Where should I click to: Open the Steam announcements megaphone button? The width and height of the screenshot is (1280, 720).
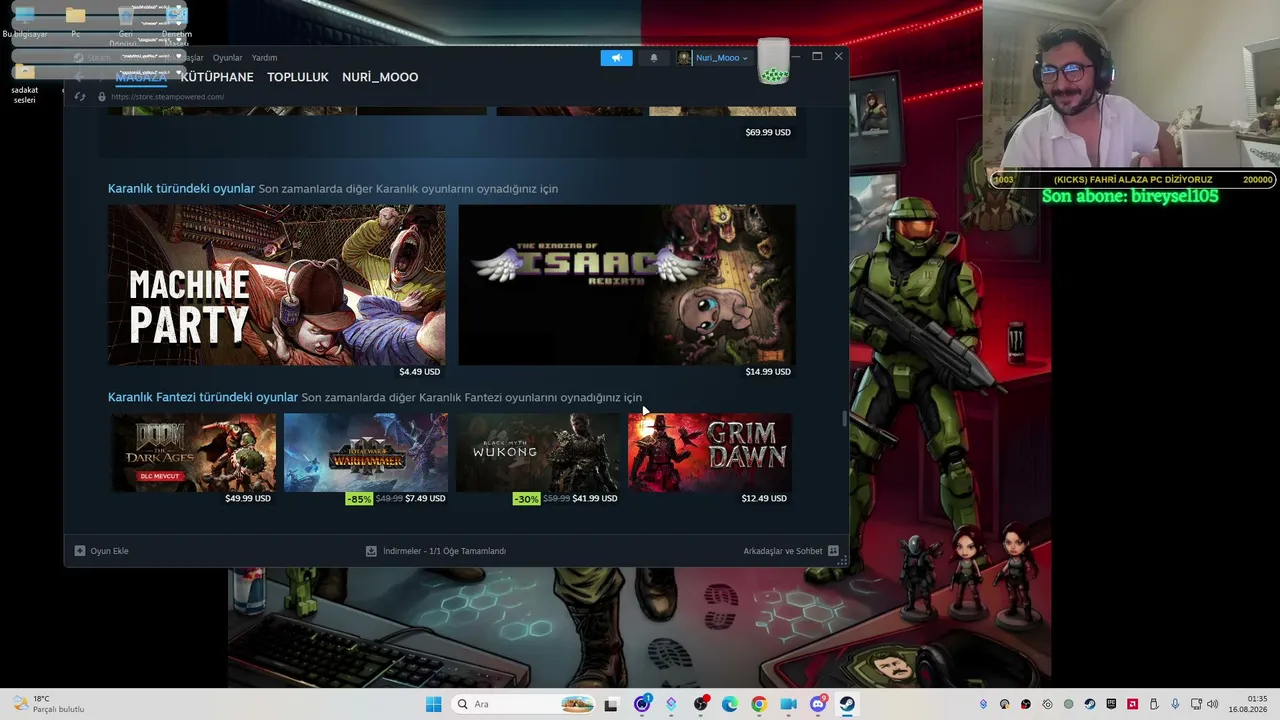point(616,58)
